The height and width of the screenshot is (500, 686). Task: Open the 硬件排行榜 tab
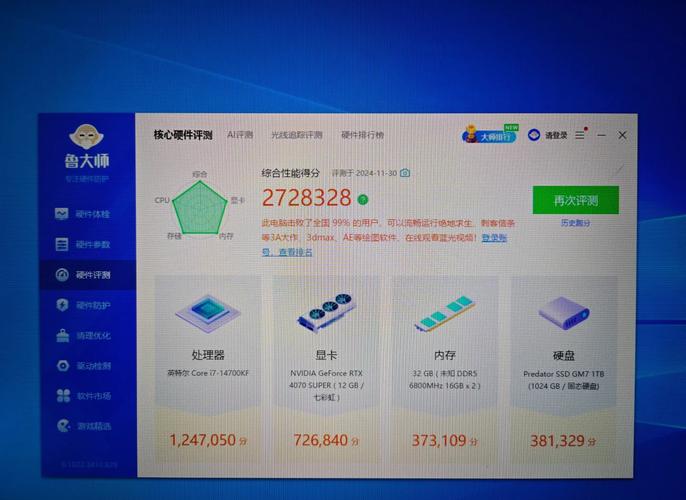coord(361,135)
